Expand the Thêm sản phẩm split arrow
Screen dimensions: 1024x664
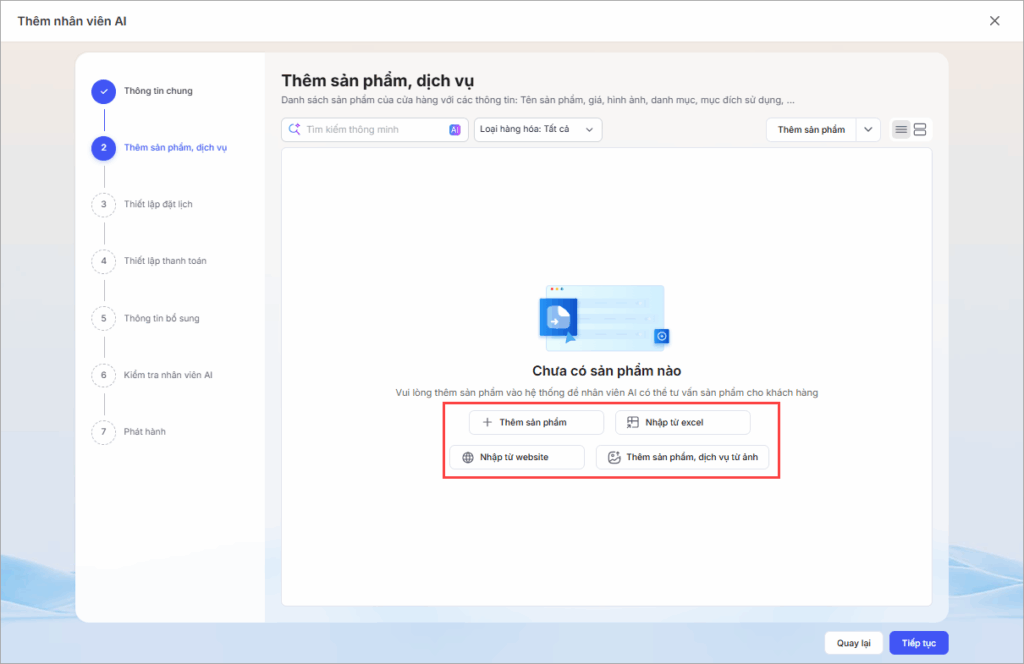click(868, 130)
